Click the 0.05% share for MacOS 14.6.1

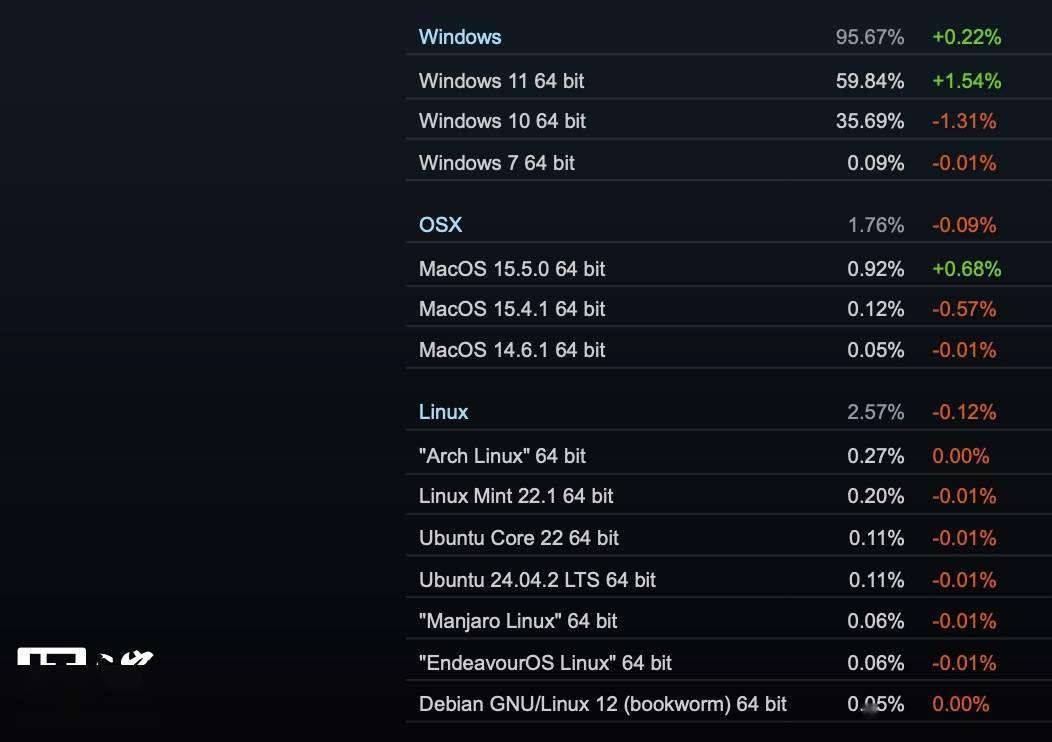click(876, 350)
